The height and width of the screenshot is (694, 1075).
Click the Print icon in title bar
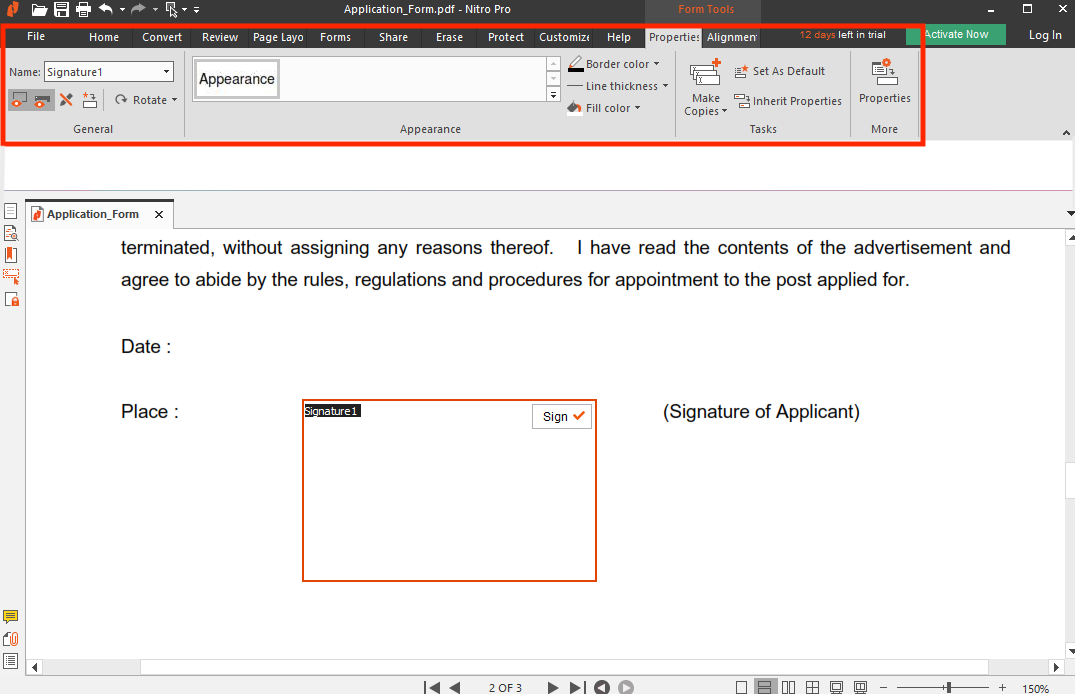coord(83,10)
